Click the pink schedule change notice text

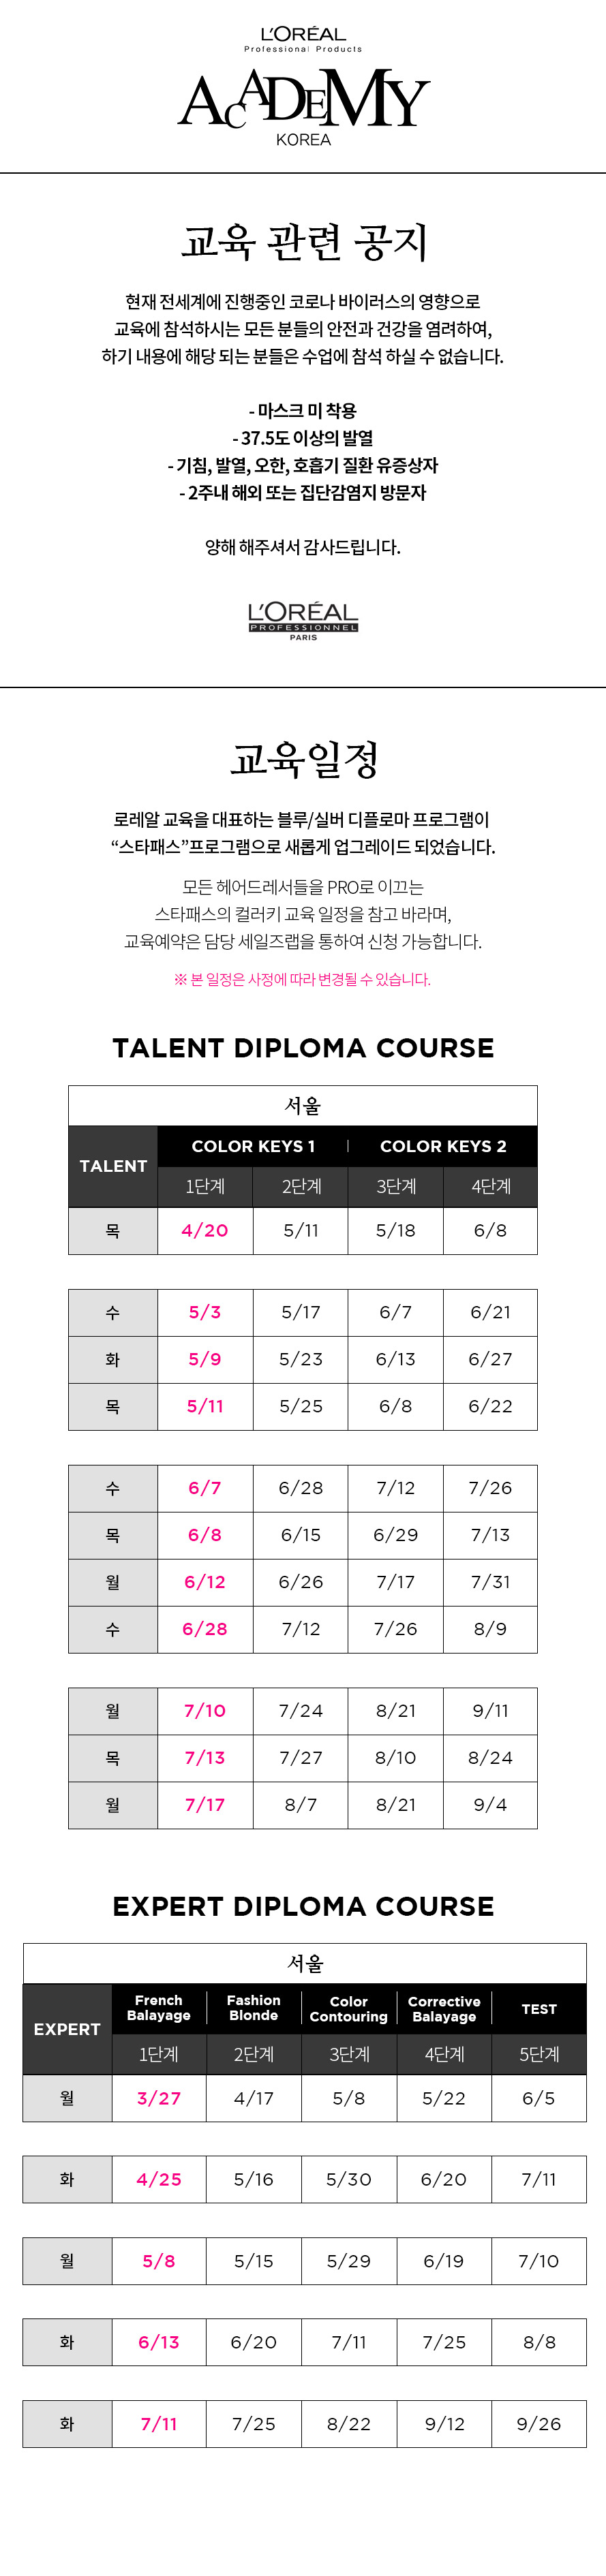302,979
